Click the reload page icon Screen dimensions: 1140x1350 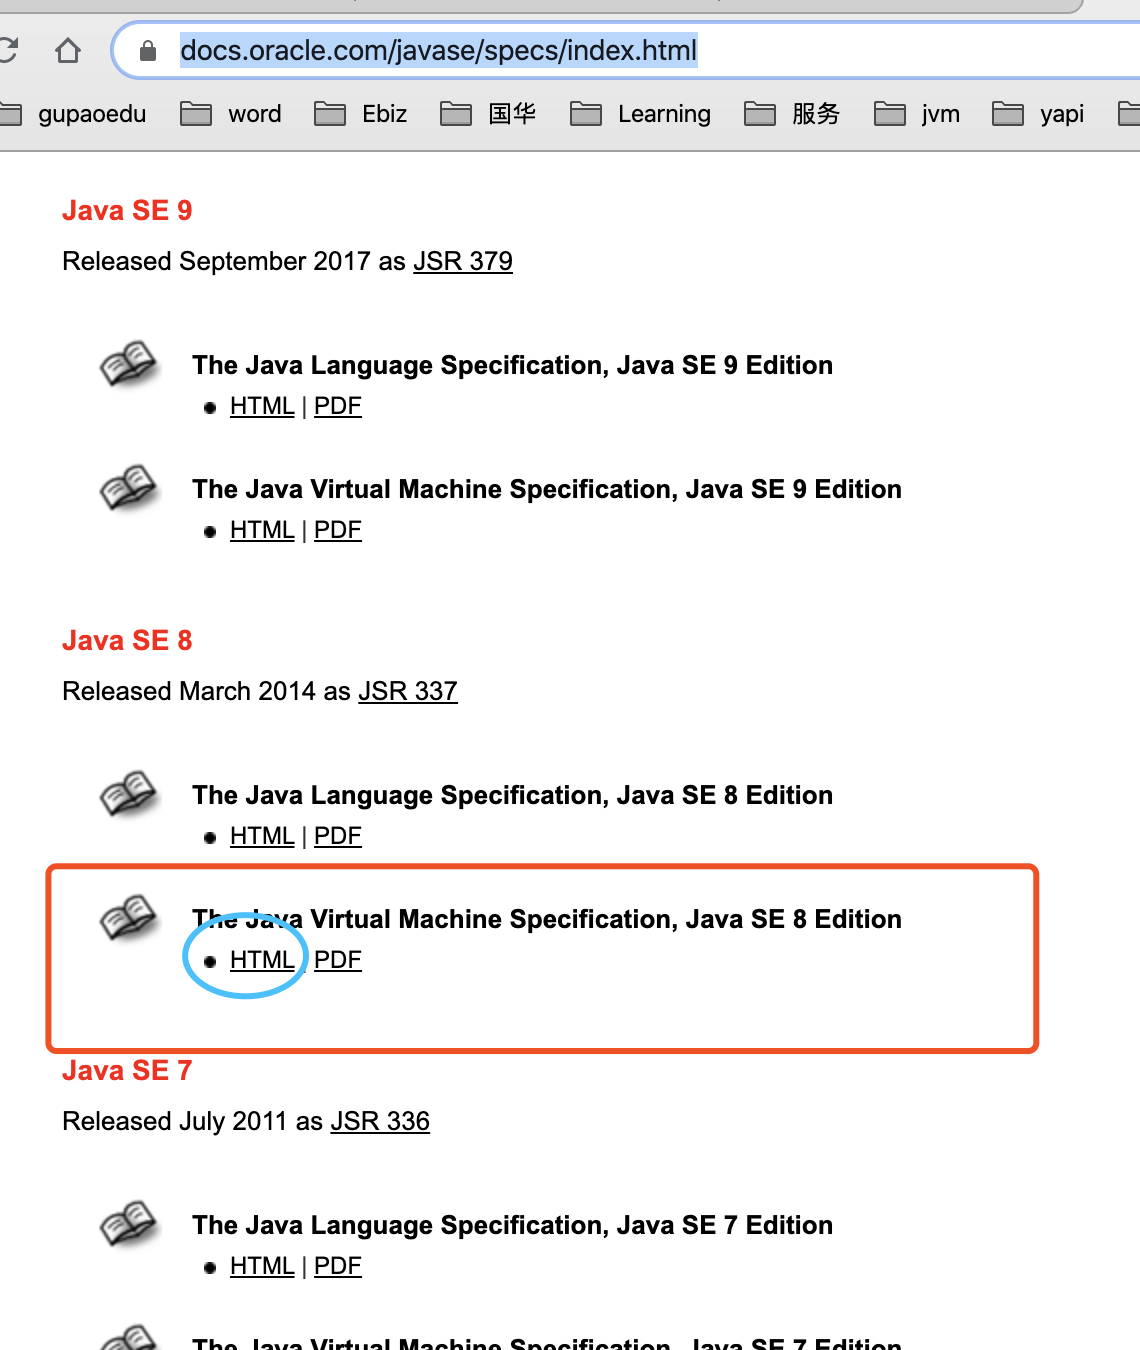pyautogui.click(x=7, y=50)
